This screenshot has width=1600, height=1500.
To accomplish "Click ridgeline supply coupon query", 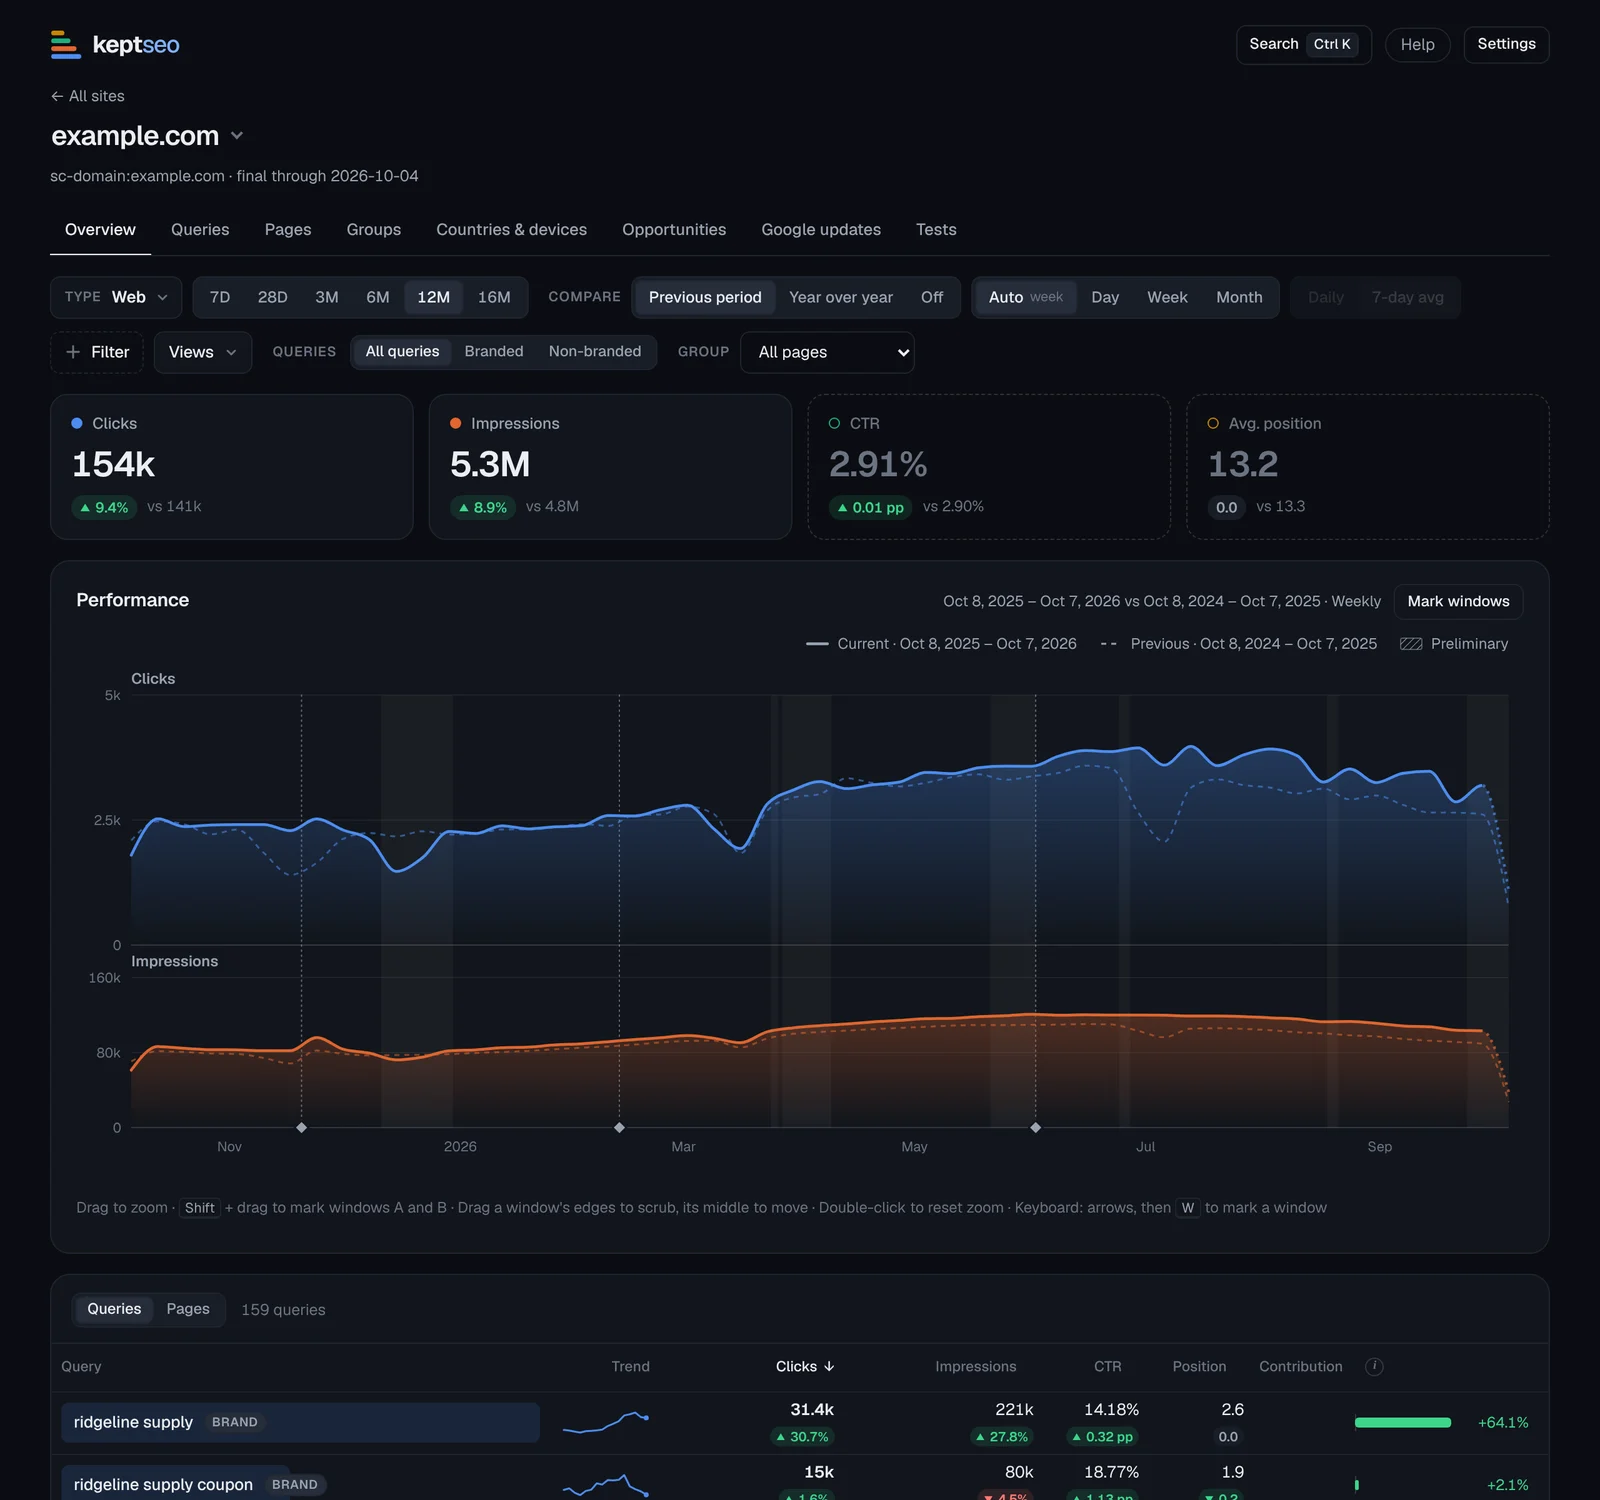I will [163, 1484].
